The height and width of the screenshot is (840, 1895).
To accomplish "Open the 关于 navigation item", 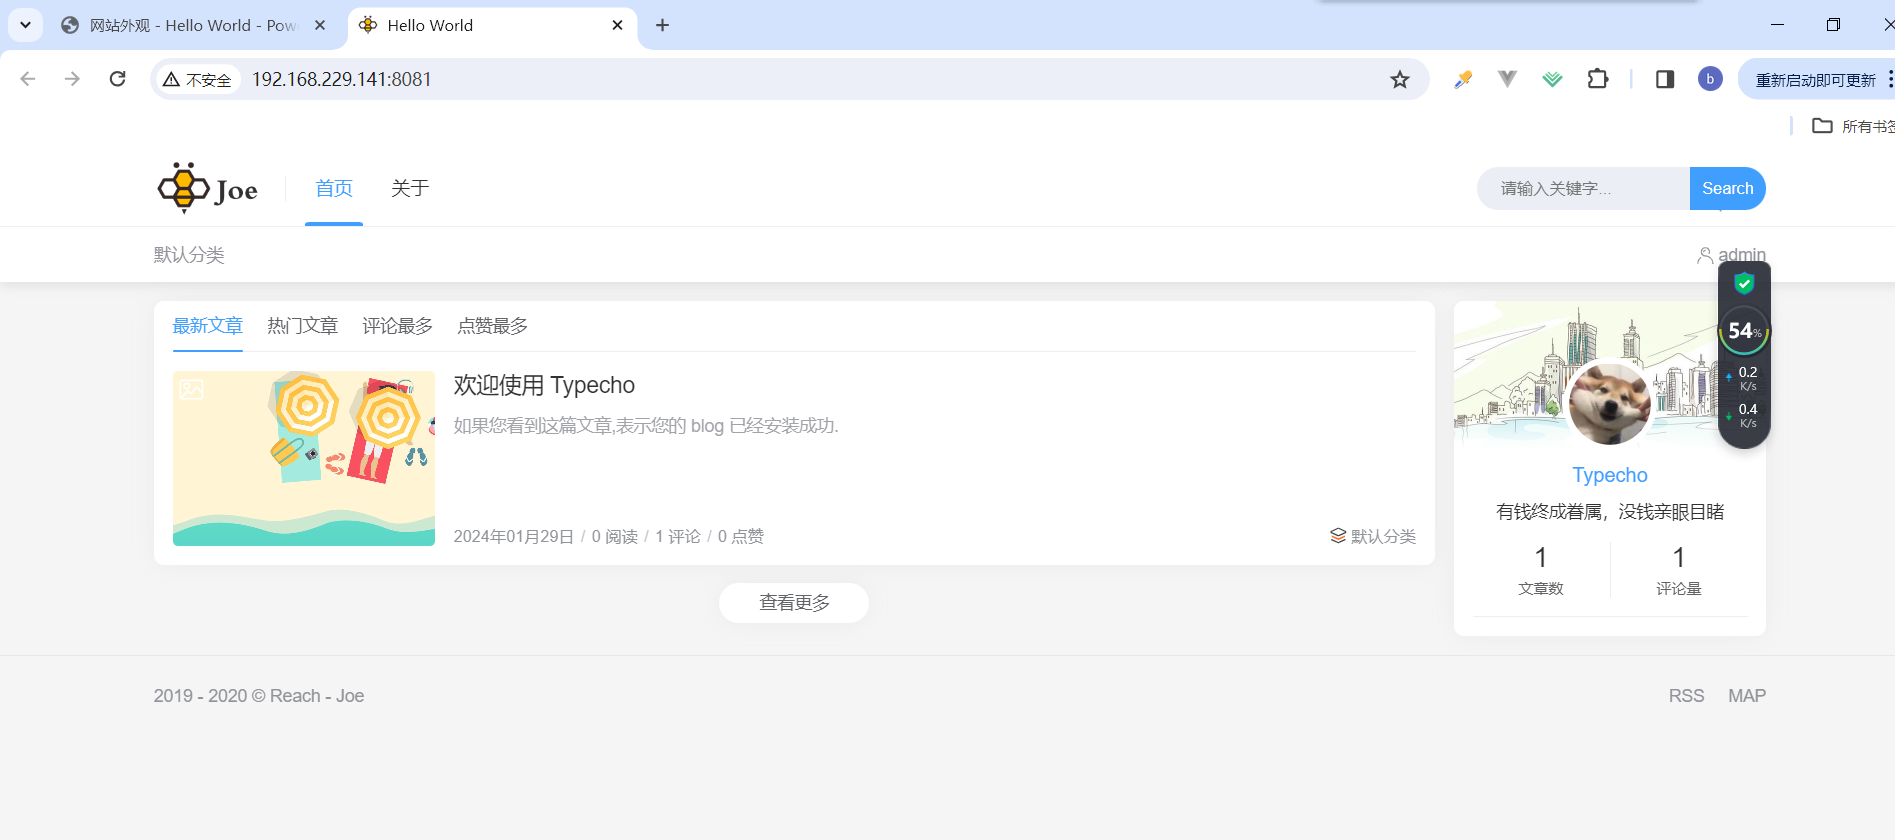I will [x=410, y=188].
